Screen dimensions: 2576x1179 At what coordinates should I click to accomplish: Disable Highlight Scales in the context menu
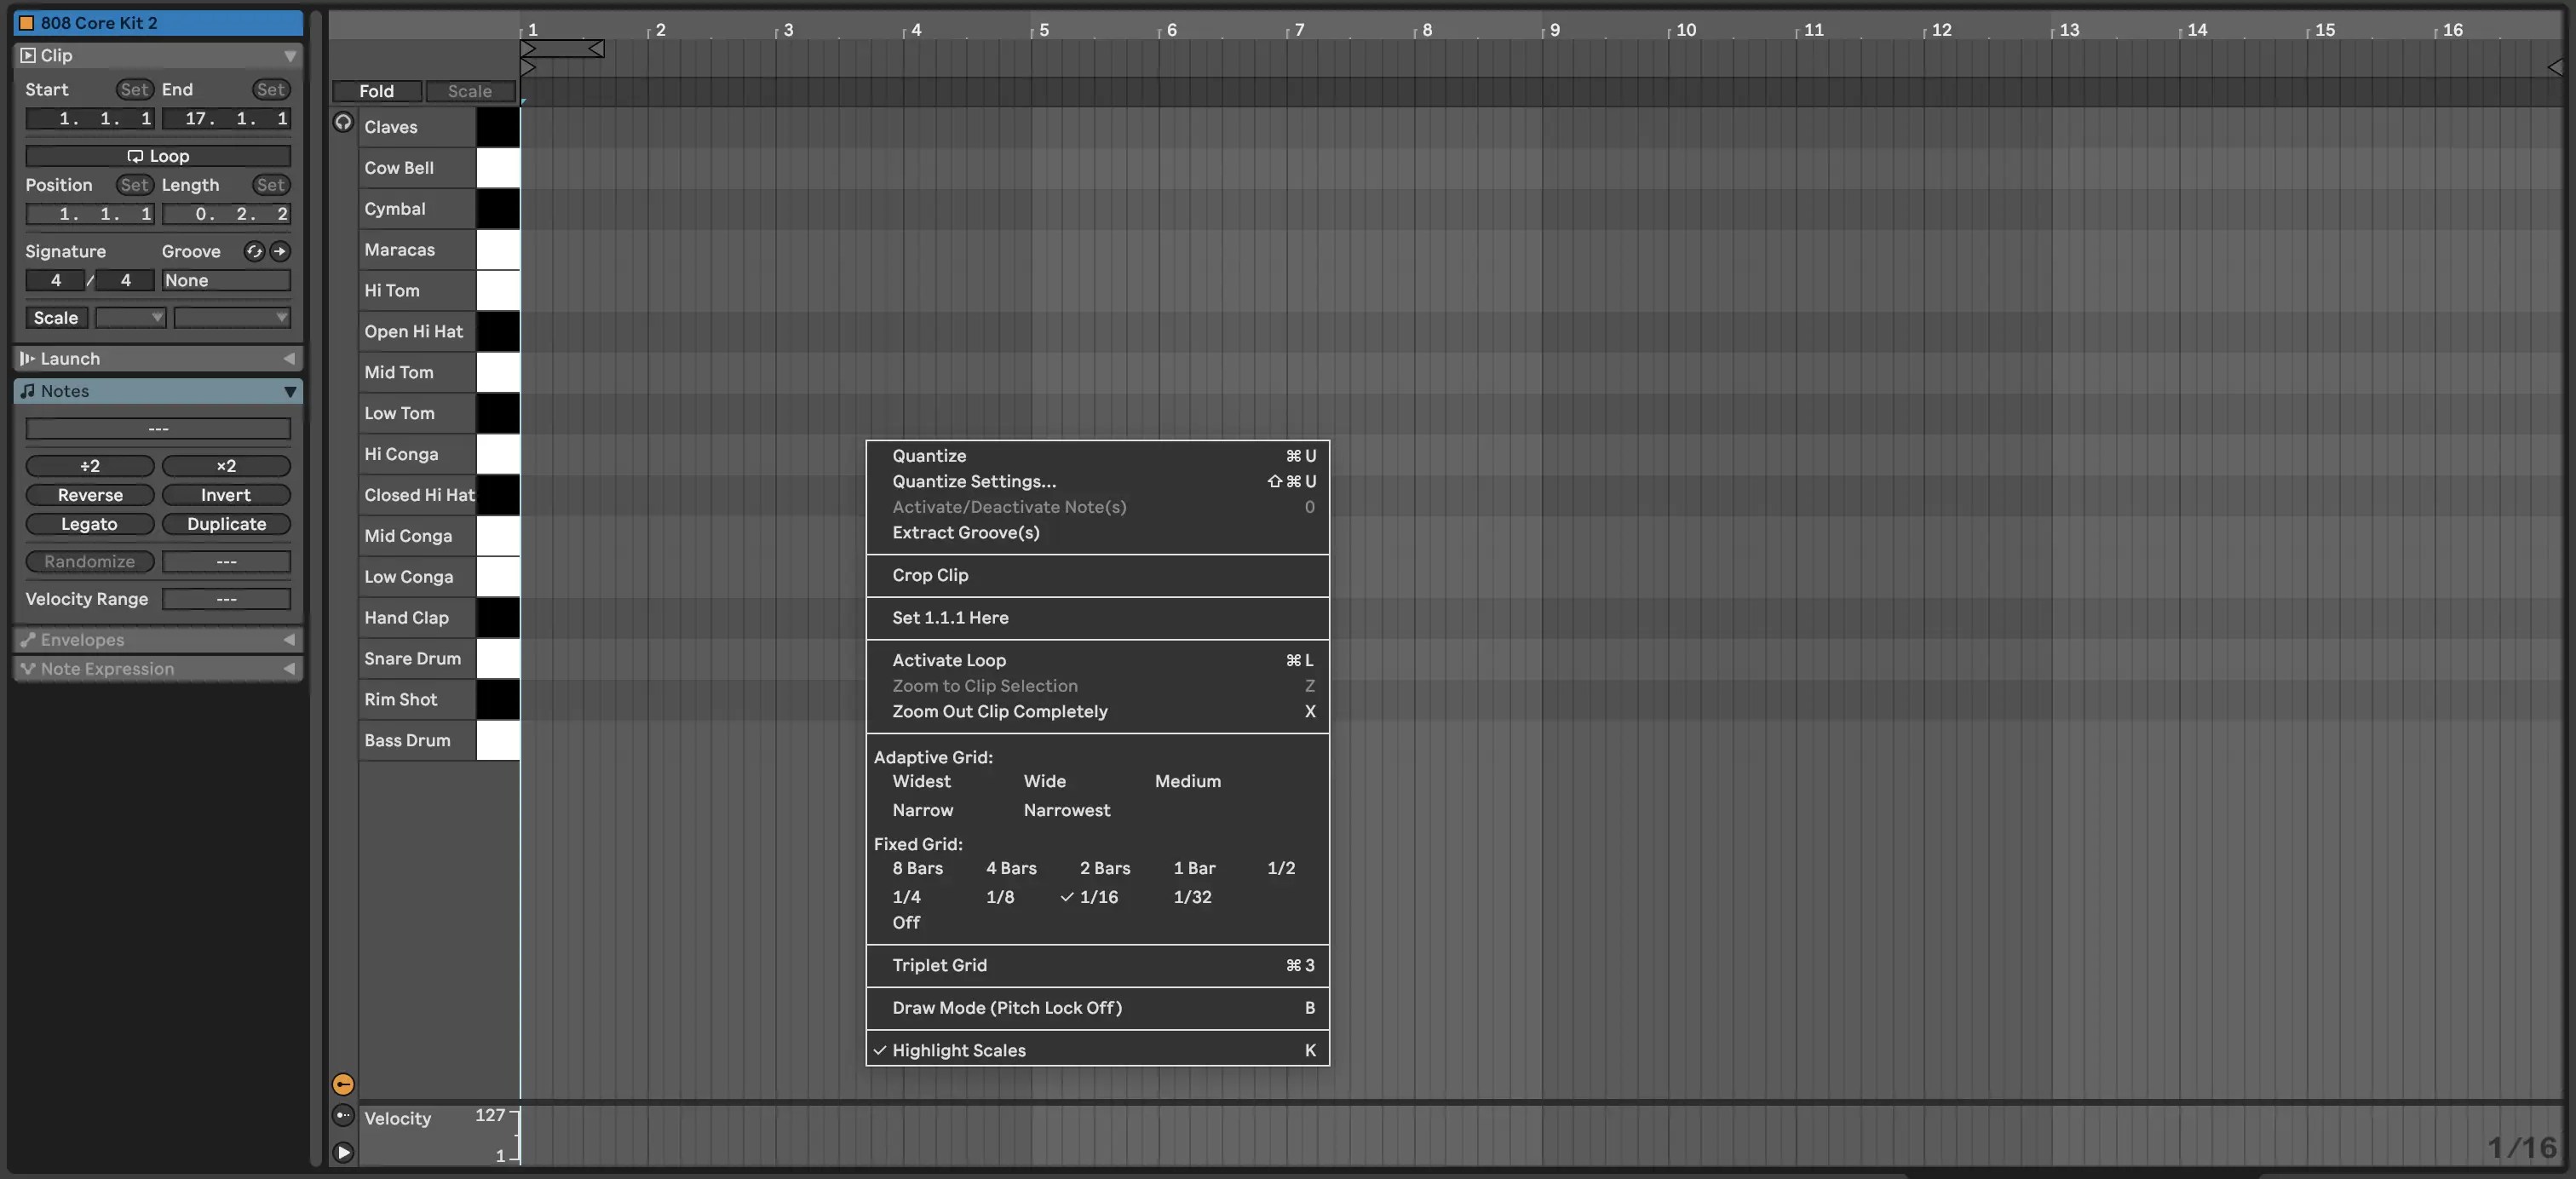pos(957,1050)
